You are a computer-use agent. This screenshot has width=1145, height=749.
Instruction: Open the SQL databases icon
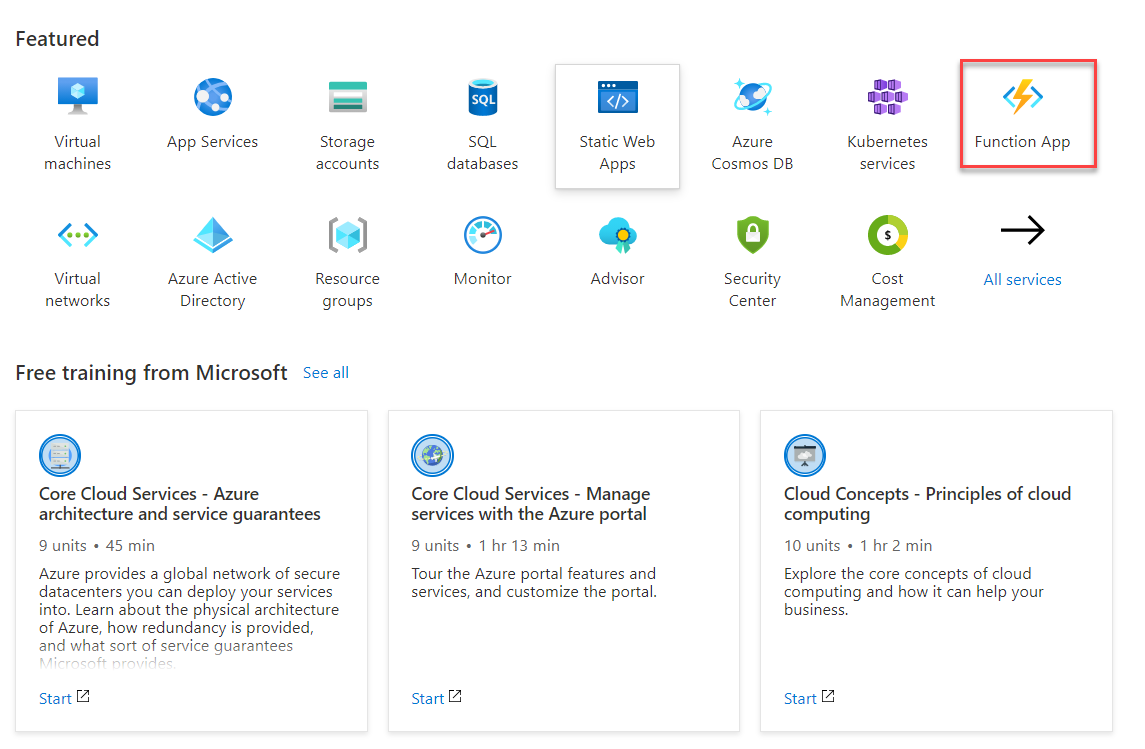point(483,96)
